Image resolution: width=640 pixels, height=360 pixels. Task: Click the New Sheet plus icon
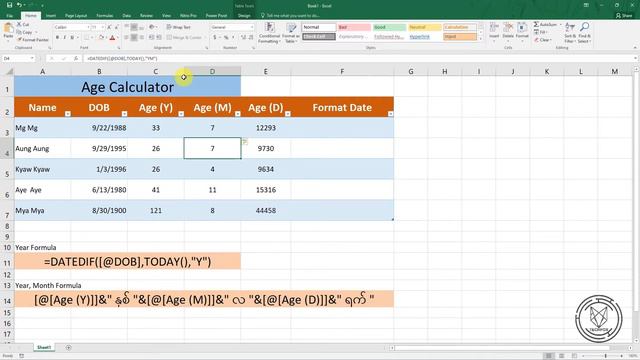click(x=69, y=348)
